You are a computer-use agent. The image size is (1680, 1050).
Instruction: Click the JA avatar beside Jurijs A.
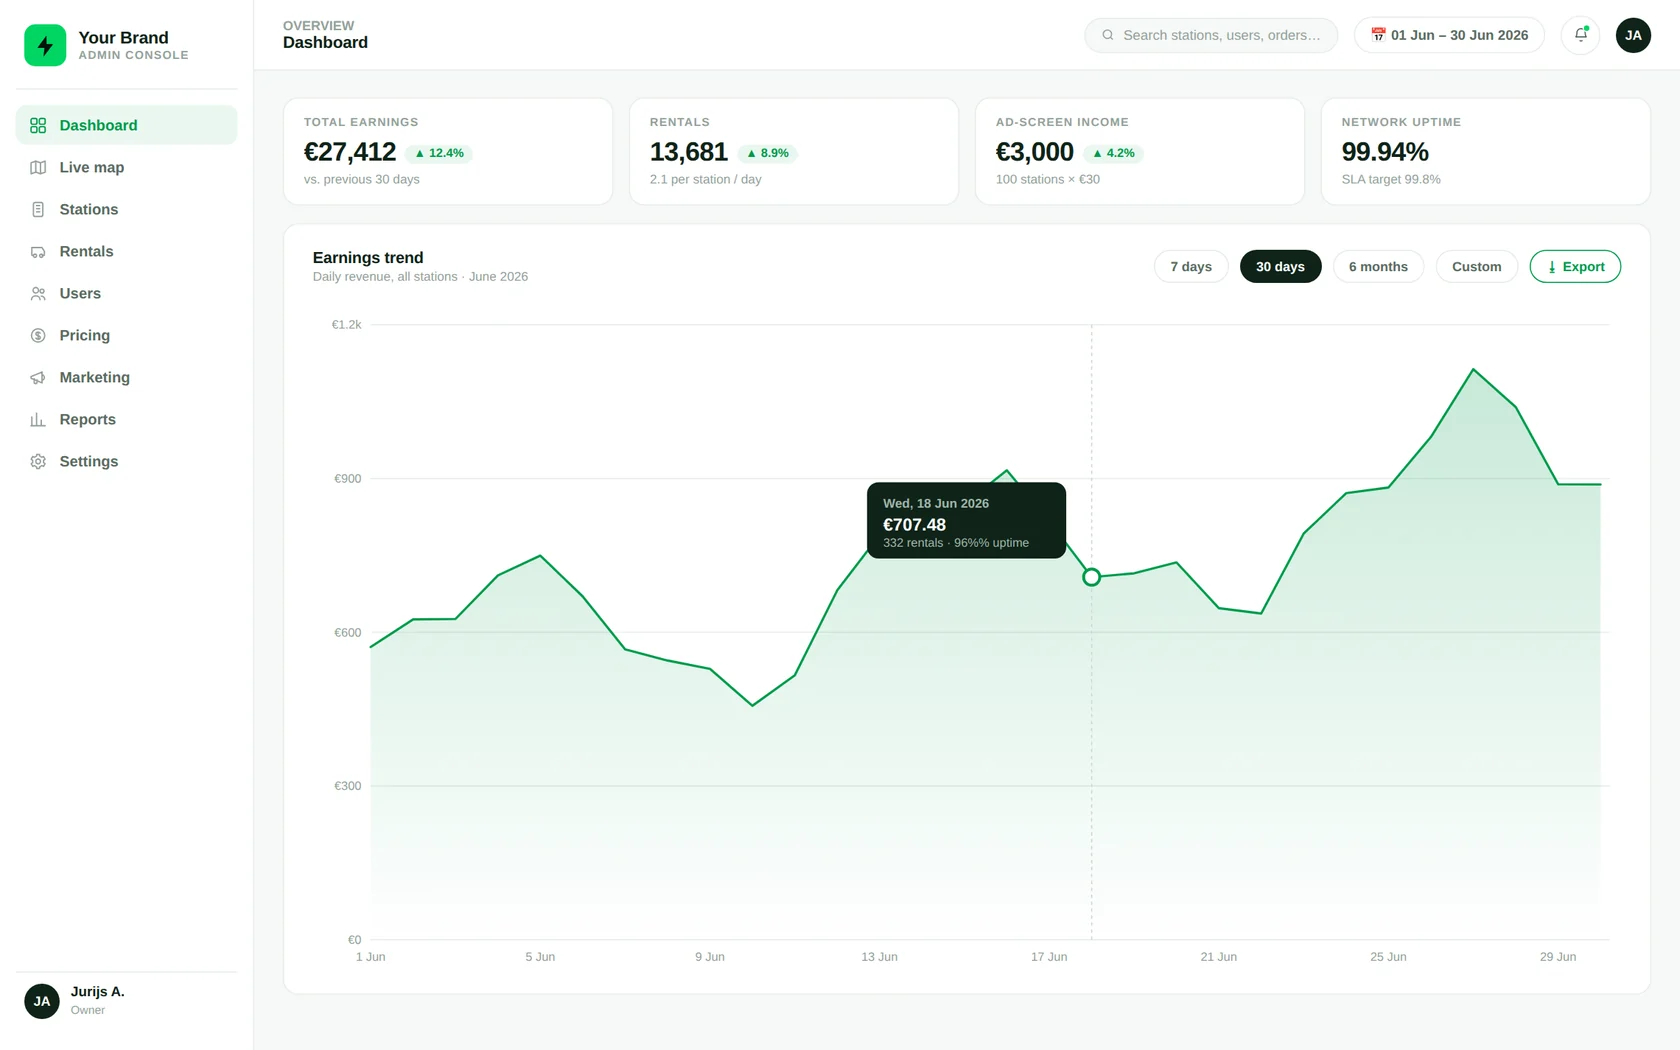(42, 1001)
